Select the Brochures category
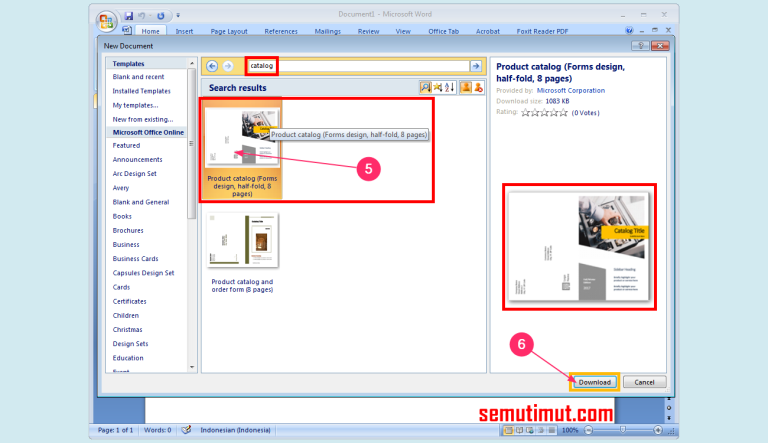Screen dimensions: 768x443 [x=128, y=230]
